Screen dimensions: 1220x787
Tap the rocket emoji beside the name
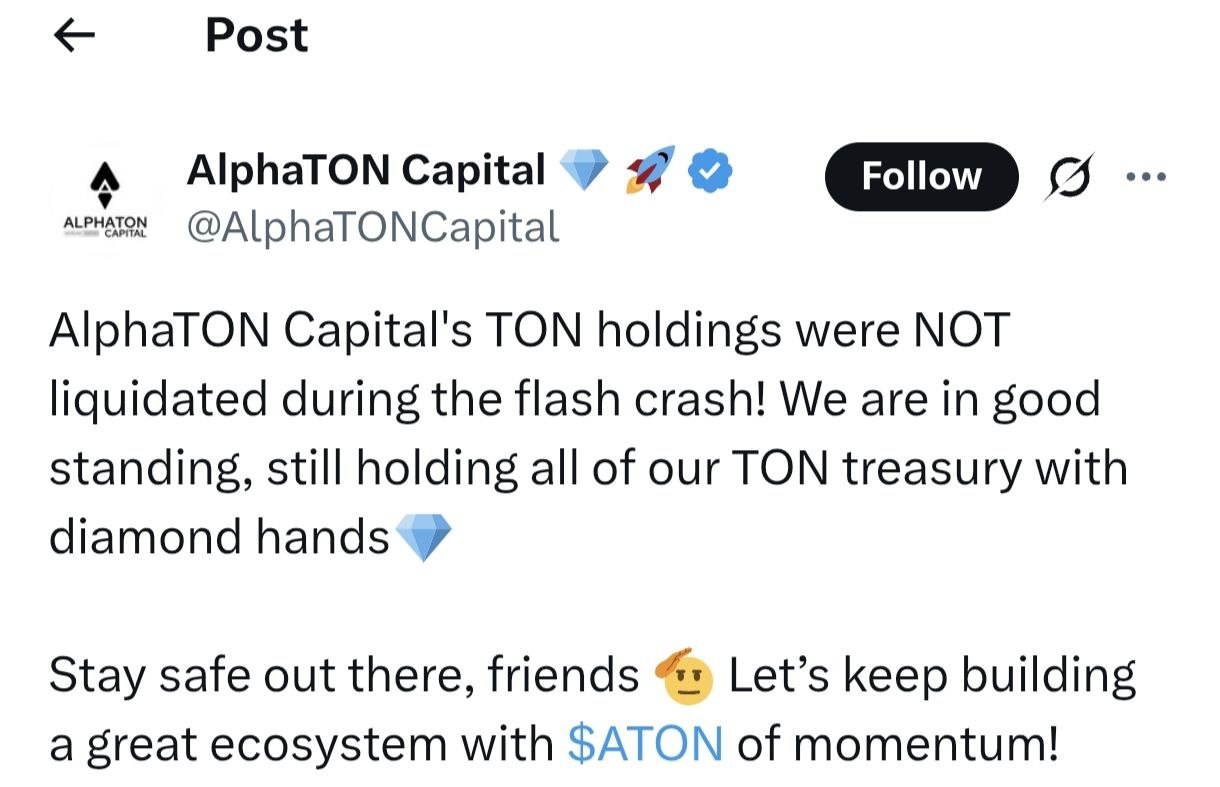[x=650, y=170]
